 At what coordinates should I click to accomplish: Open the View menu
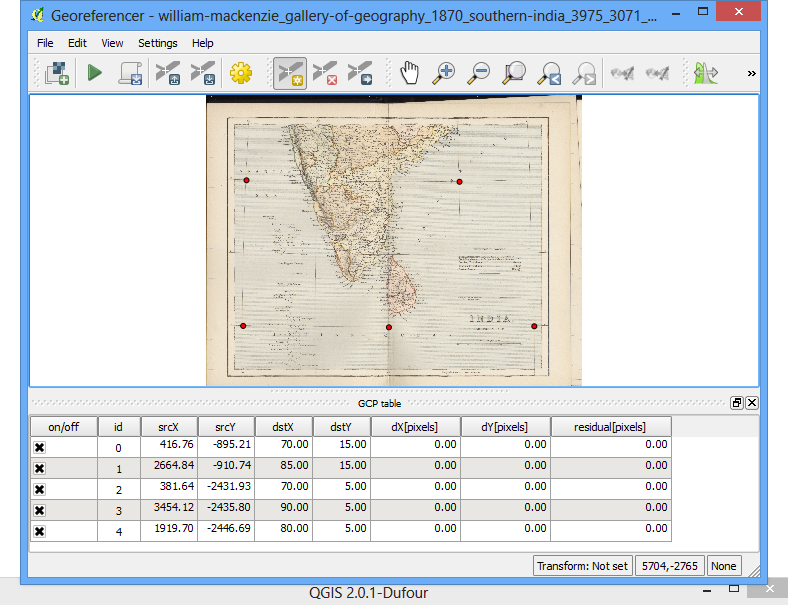(x=112, y=43)
